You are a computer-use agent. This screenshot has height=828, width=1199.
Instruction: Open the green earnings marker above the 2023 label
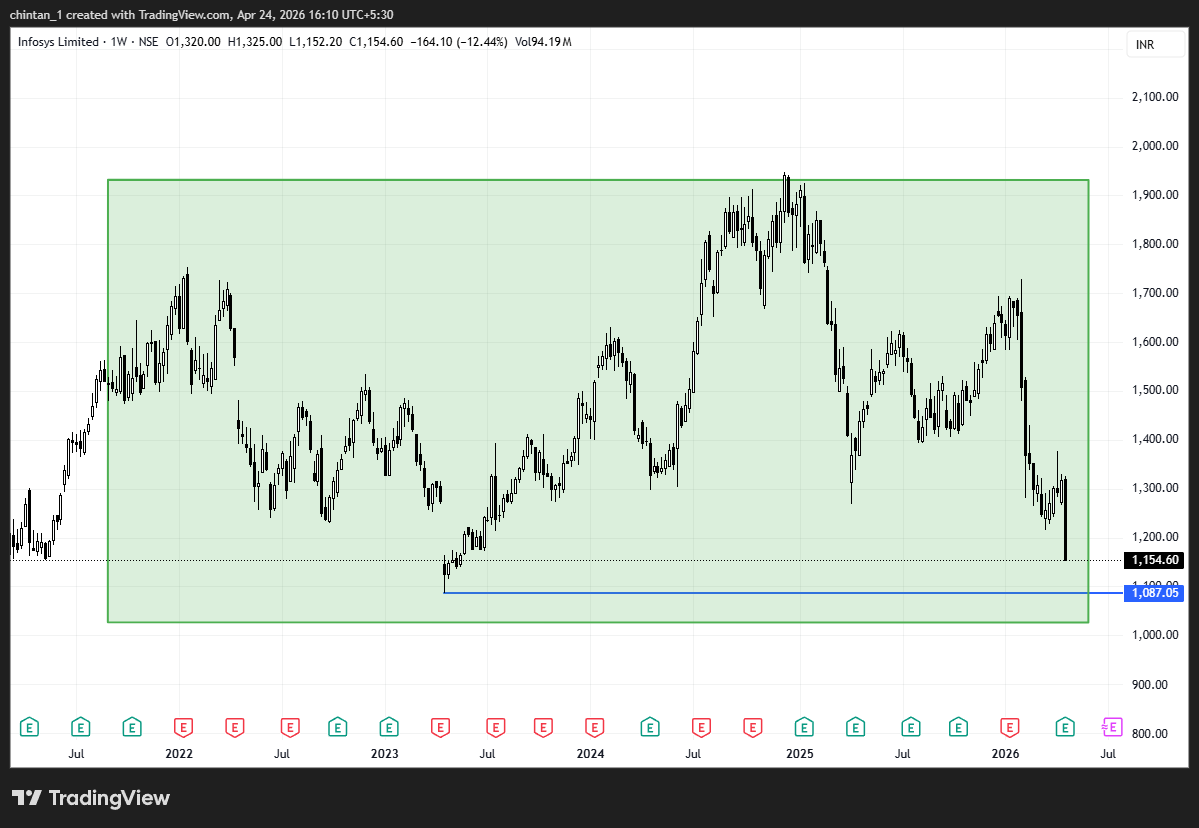point(388,727)
